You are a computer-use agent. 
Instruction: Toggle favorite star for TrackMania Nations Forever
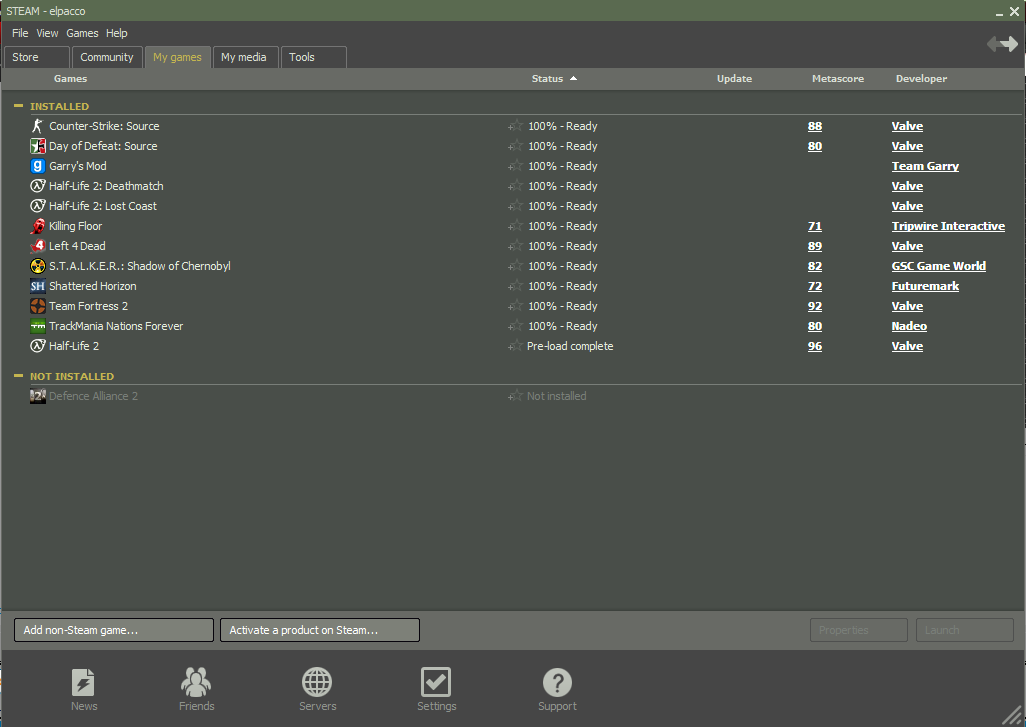tap(516, 325)
